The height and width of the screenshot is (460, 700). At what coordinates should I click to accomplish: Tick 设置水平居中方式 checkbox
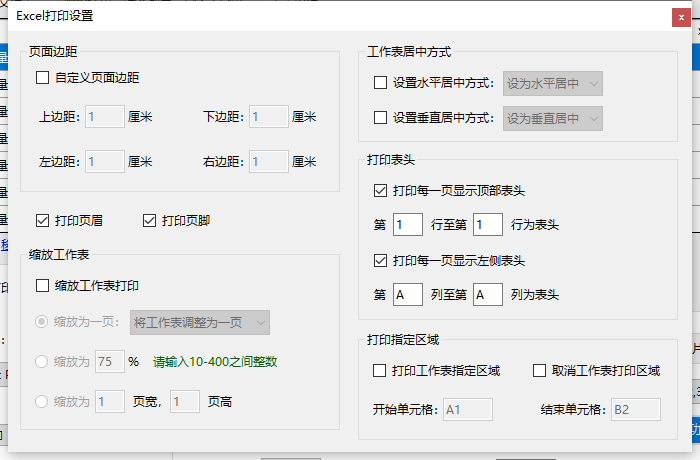tap(380, 83)
